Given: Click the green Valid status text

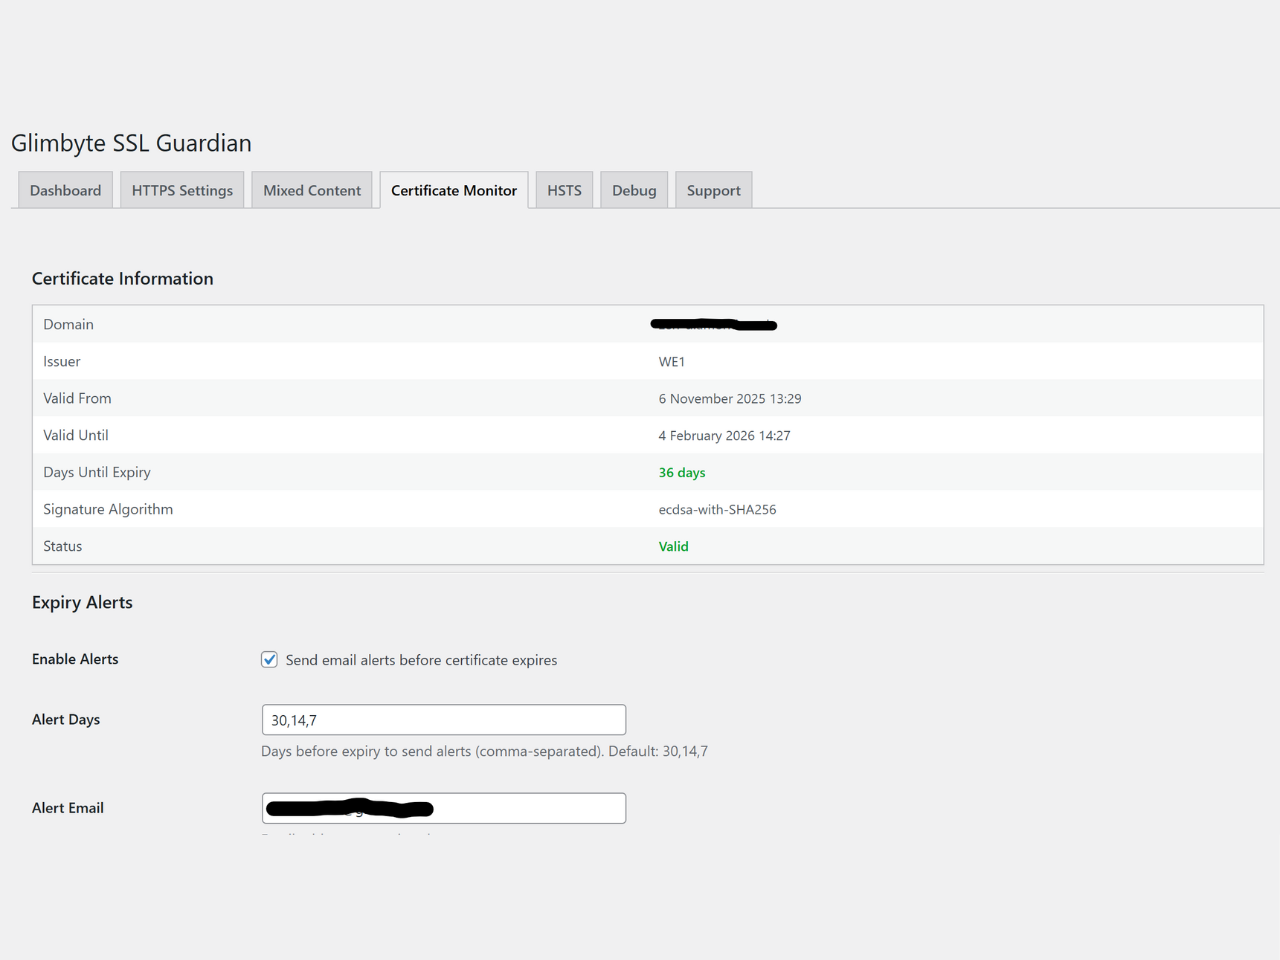Looking at the screenshot, I should pyautogui.click(x=673, y=547).
